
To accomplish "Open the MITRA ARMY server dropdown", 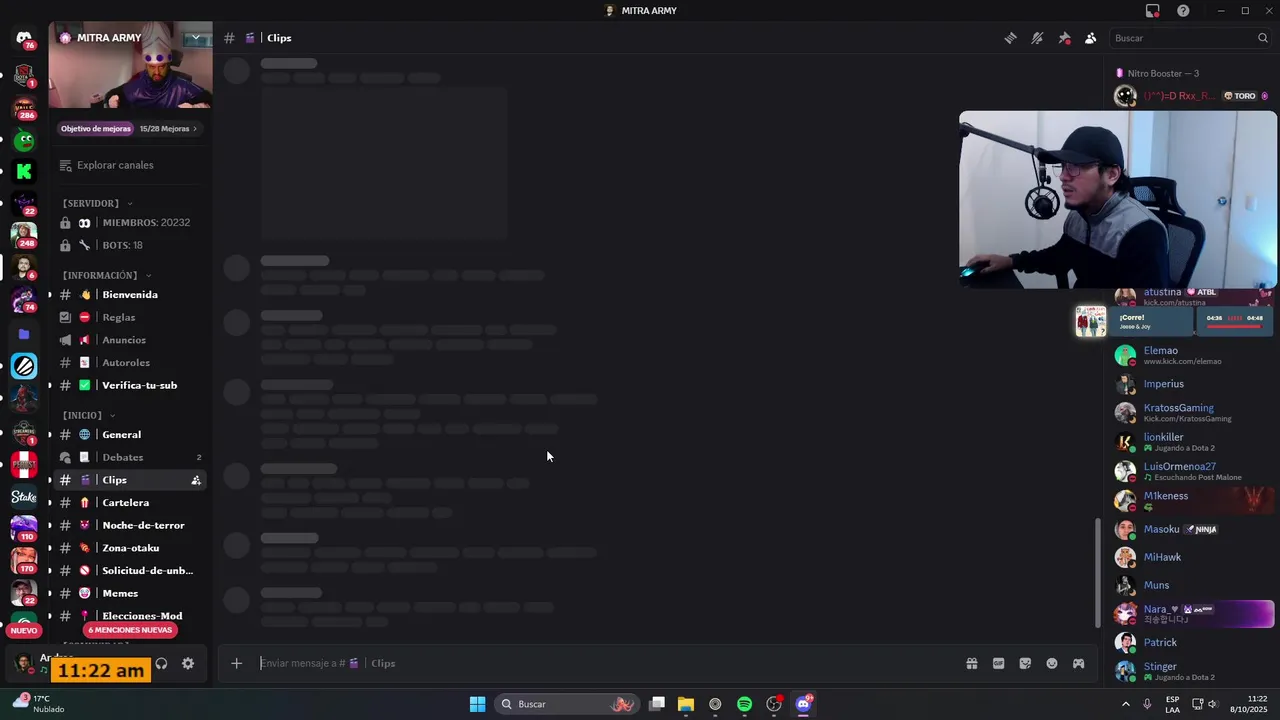I will click(196, 38).
